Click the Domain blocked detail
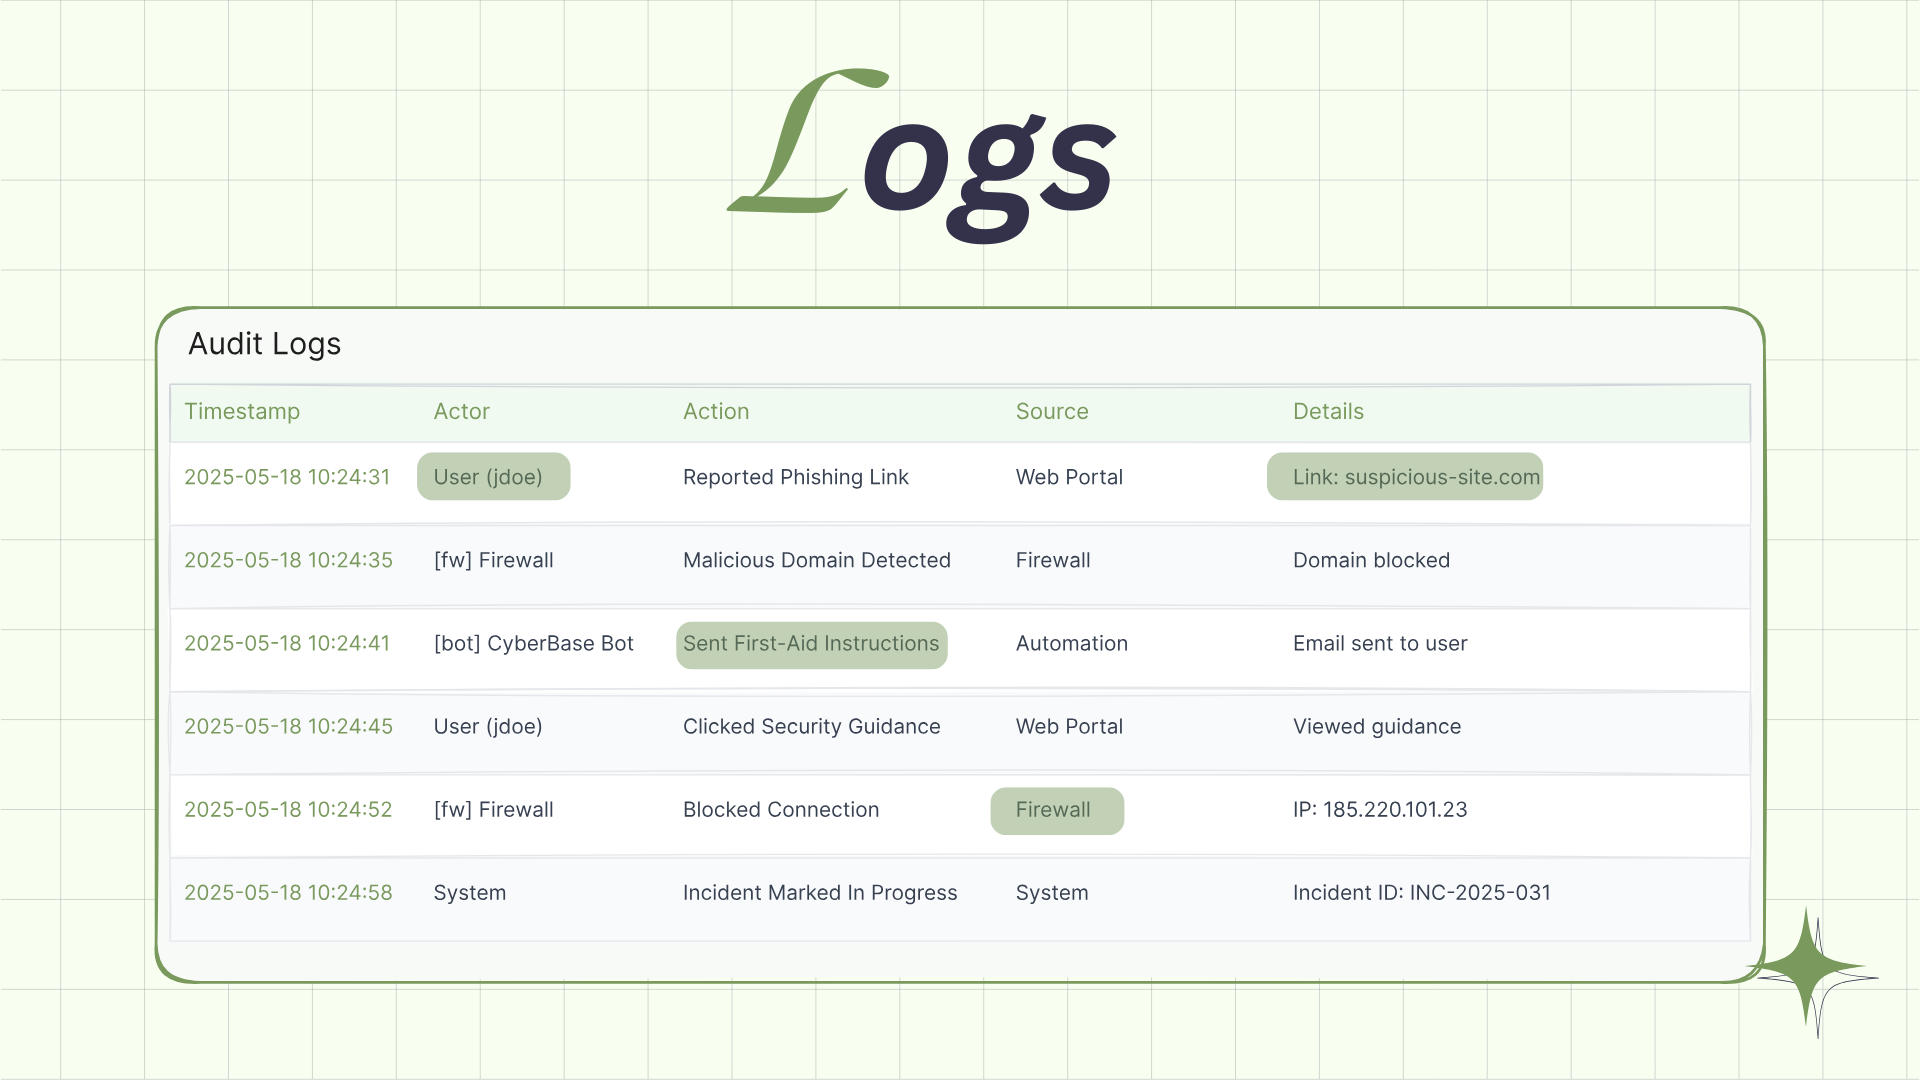The width and height of the screenshot is (1920, 1080). (x=1371, y=560)
